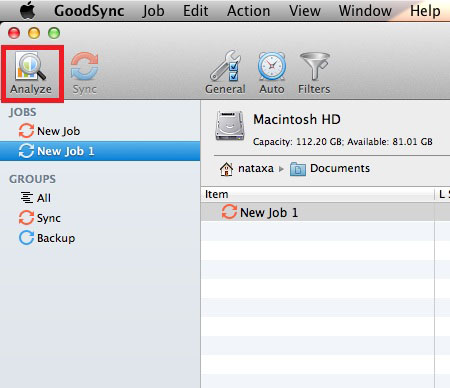The image size is (450, 388).
Task: Click the GROUPS section header
Action: (32, 179)
